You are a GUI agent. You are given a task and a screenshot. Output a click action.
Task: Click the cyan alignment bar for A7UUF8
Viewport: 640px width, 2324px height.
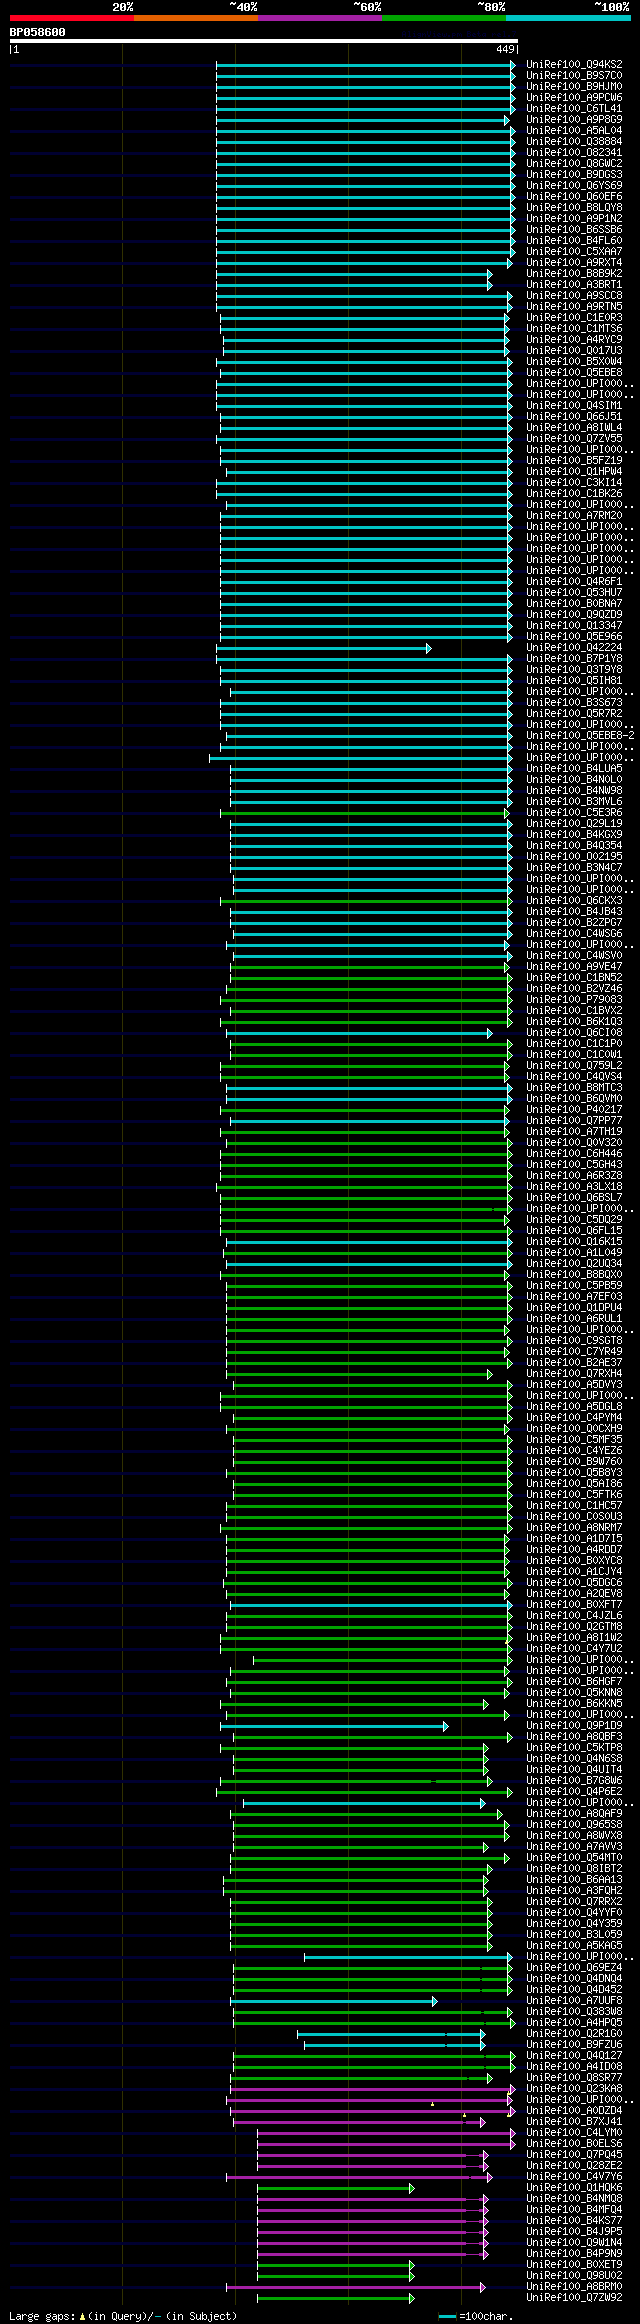[334, 2001]
